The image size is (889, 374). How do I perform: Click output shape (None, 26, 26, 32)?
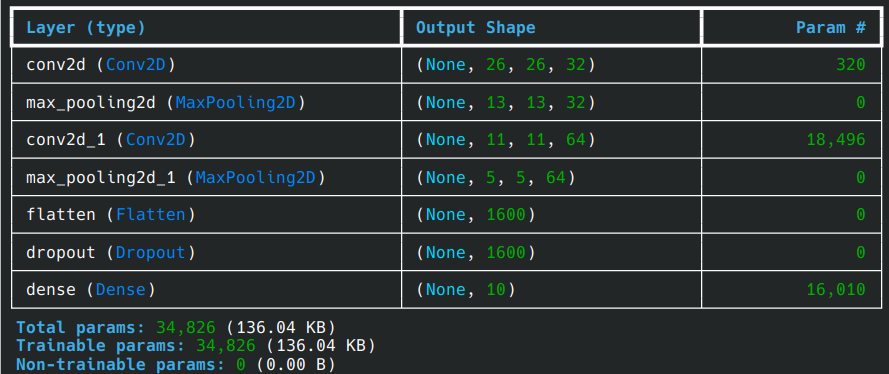(x=506, y=65)
